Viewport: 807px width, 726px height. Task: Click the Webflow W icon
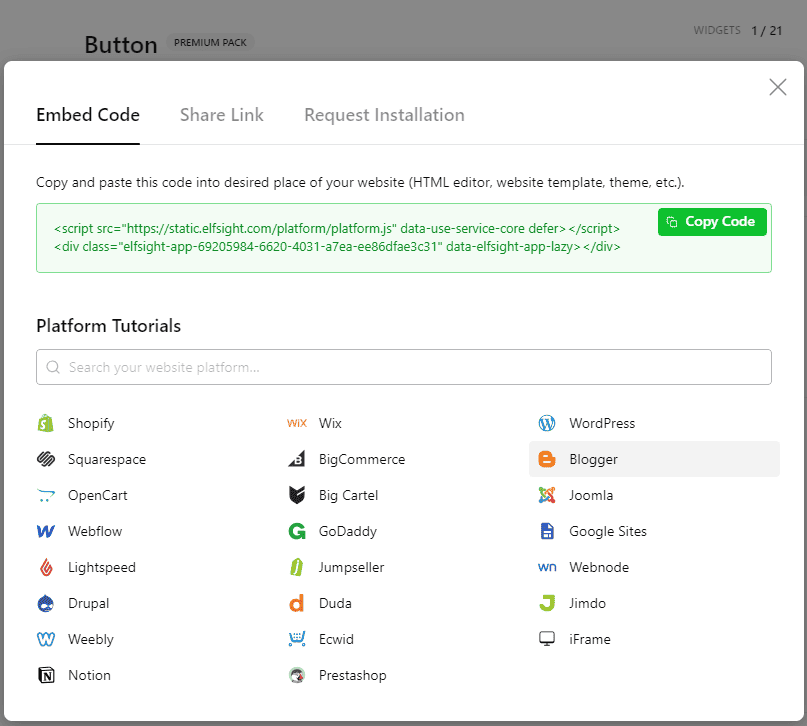pyautogui.click(x=46, y=531)
